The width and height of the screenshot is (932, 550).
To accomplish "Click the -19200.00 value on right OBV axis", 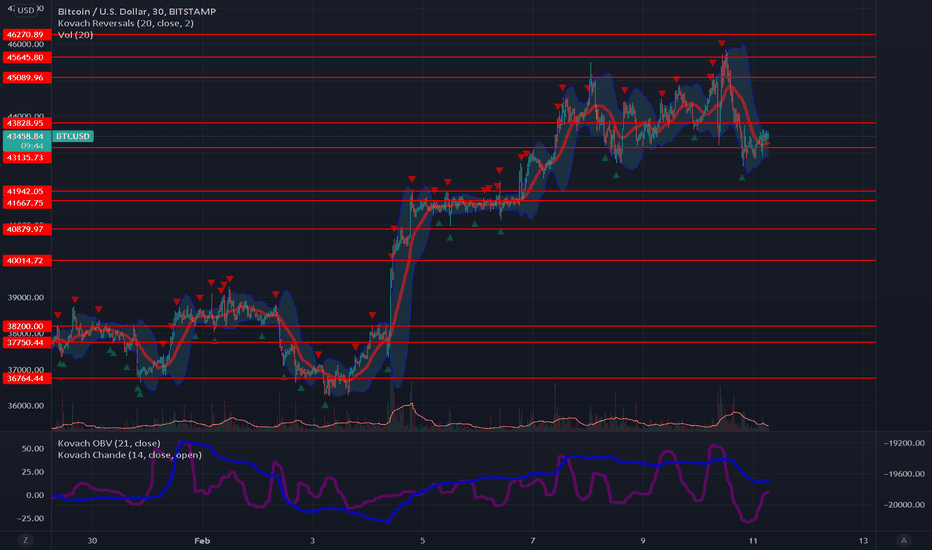I will pyautogui.click(x=904, y=443).
